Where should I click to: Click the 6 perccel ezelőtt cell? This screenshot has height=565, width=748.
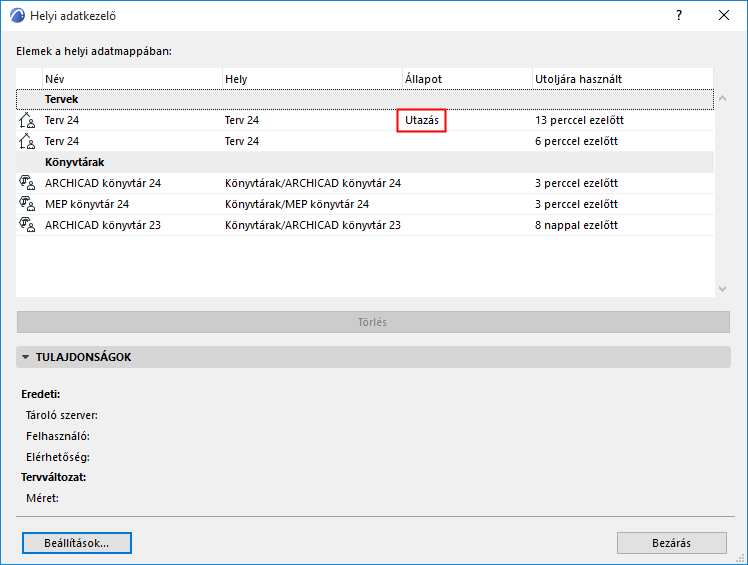coord(576,141)
